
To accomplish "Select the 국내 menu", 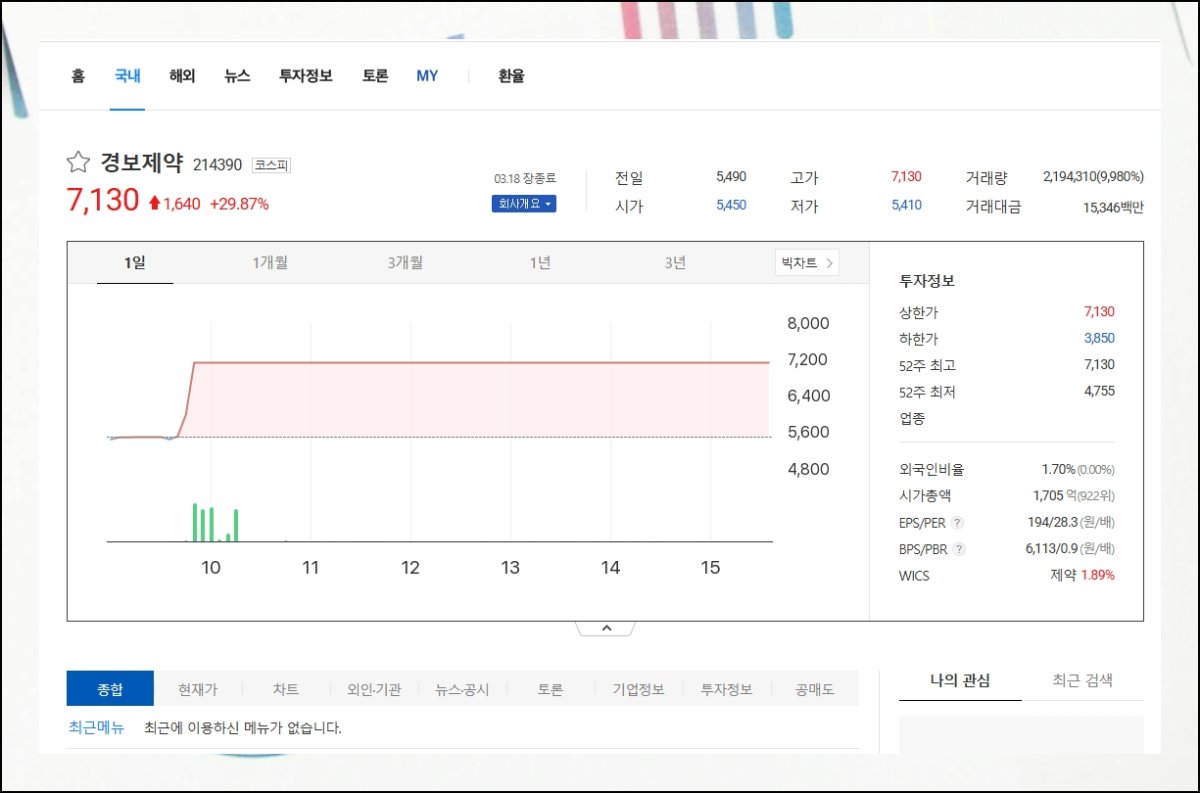I will point(128,76).
